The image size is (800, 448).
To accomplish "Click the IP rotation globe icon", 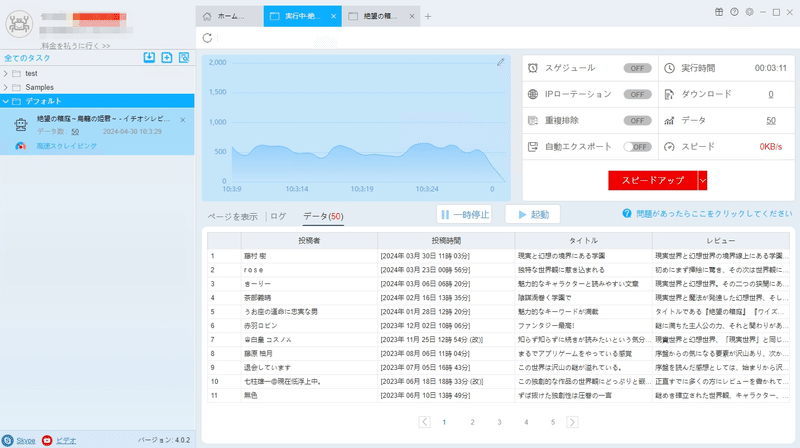I will click(533, 94).
